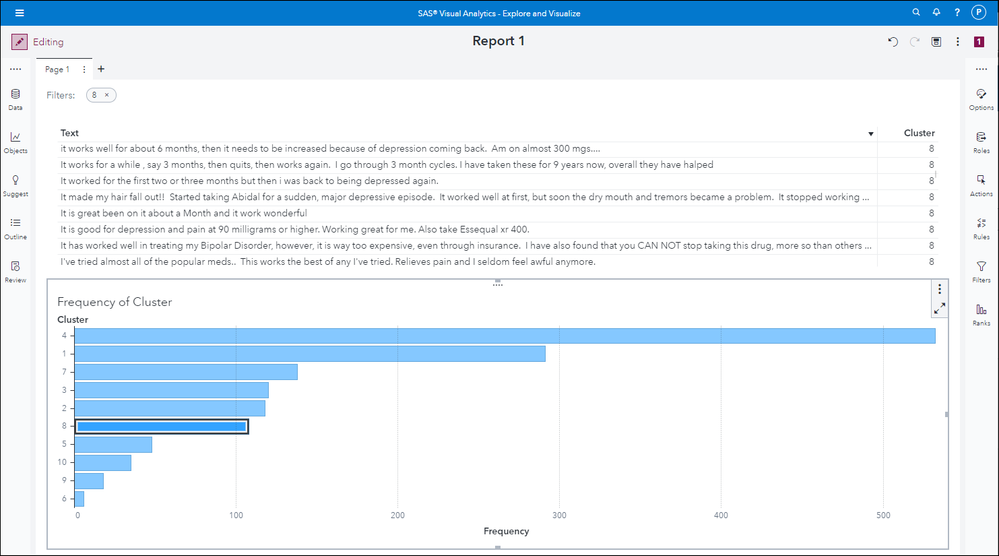Viewport: 999px width, 556px height.
Task: Open Page 1 tab options menu
Action: (x=84, y=69)
